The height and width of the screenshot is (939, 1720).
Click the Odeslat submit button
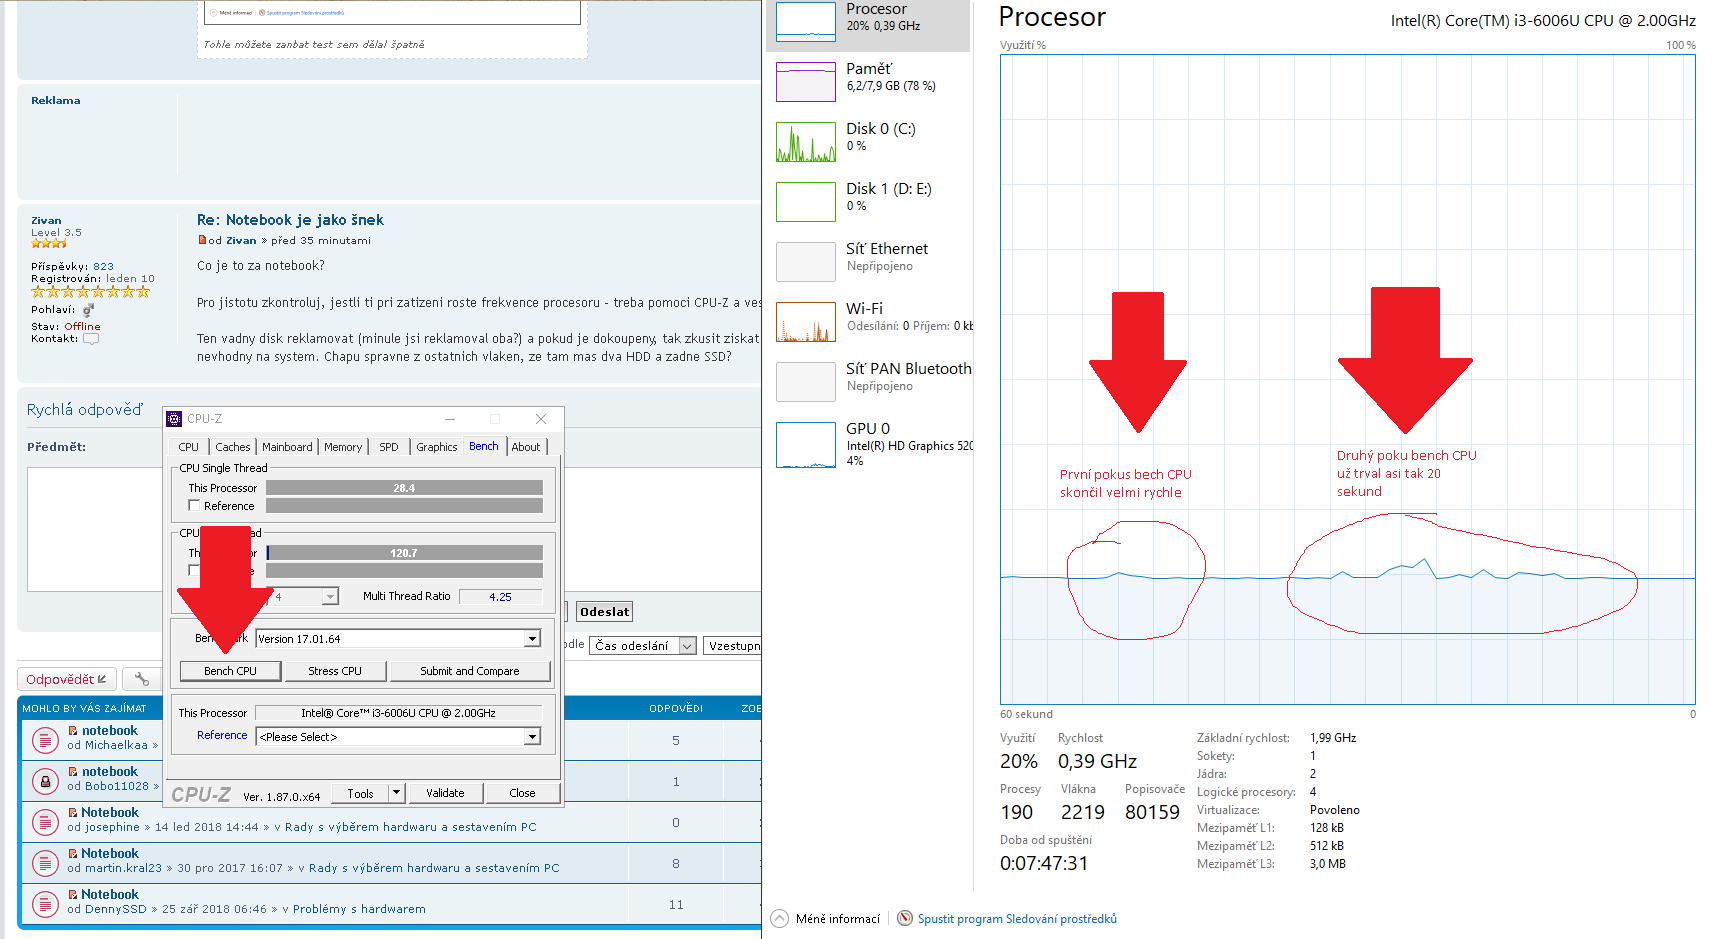point(605,612)
